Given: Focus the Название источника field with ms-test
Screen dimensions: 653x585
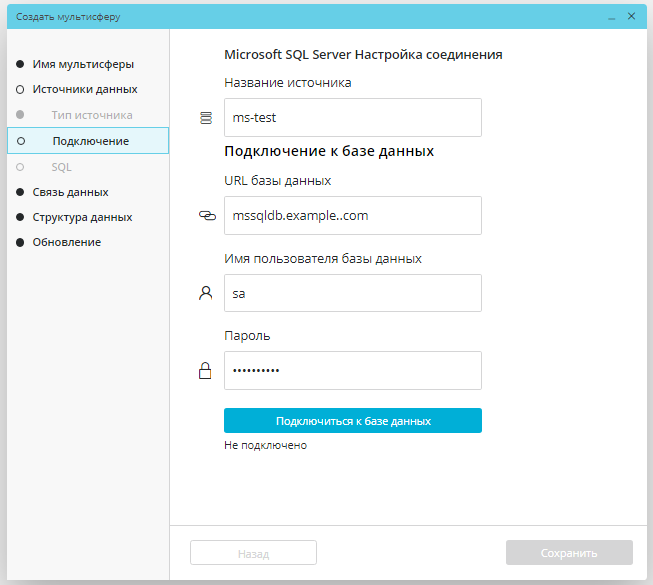Looking at the screenshot, I should point(353,117).
